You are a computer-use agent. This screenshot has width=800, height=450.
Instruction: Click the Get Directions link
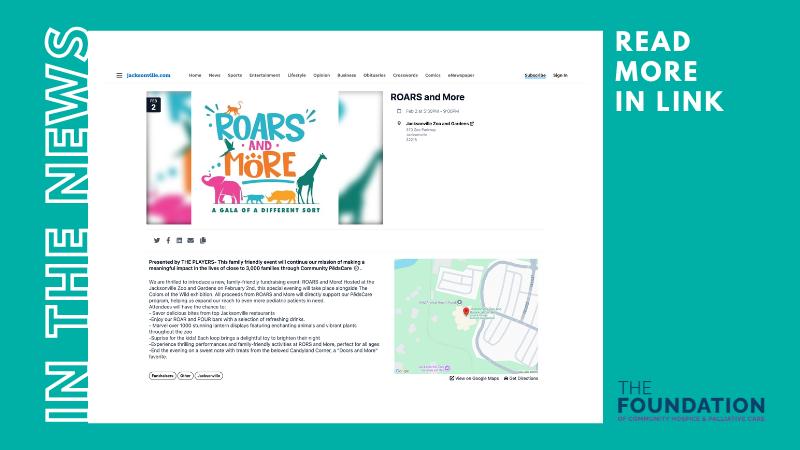tap(521, 379)
